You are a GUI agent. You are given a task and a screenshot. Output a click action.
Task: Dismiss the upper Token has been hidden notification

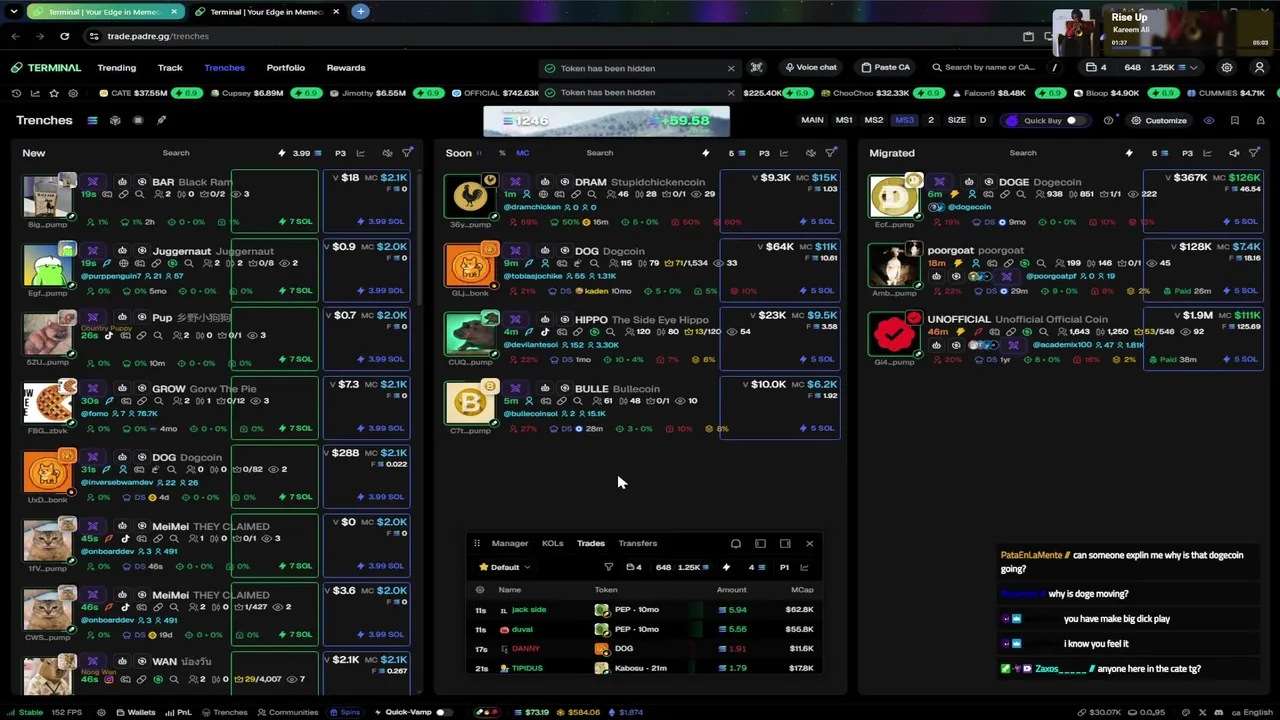coord(731,68)
